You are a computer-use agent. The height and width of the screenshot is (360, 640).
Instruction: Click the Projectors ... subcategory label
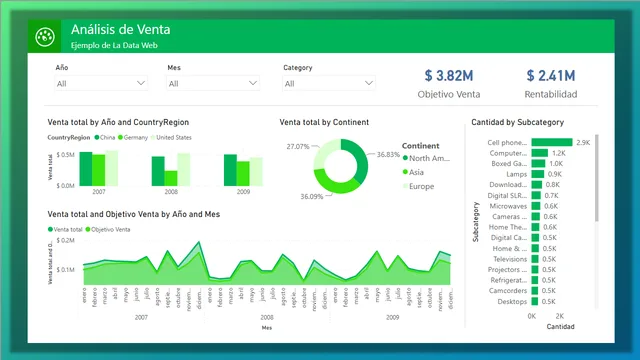pos(507,270)
